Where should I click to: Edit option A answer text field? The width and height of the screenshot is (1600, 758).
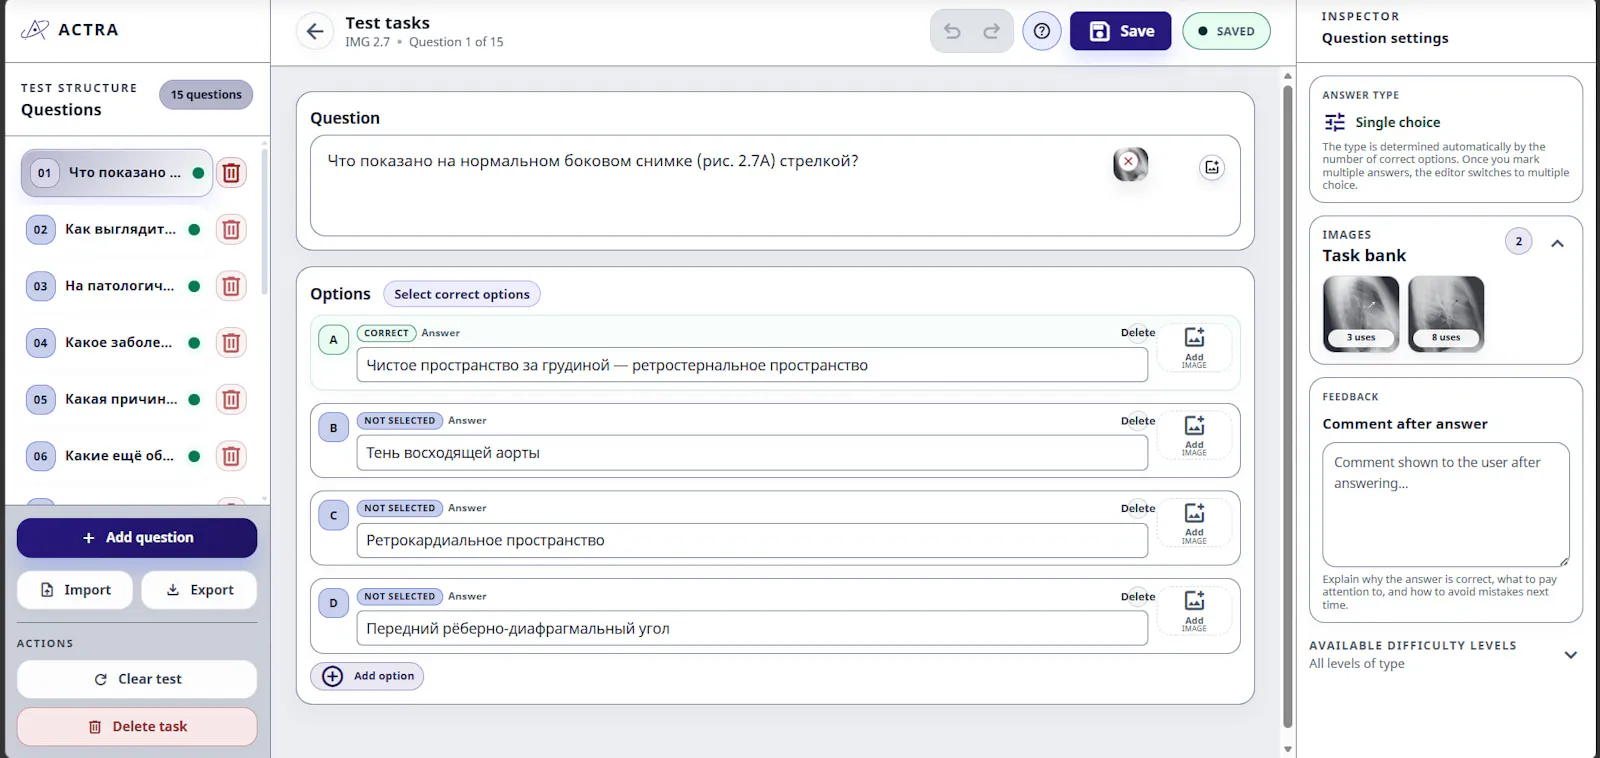(x=752, y=365)
